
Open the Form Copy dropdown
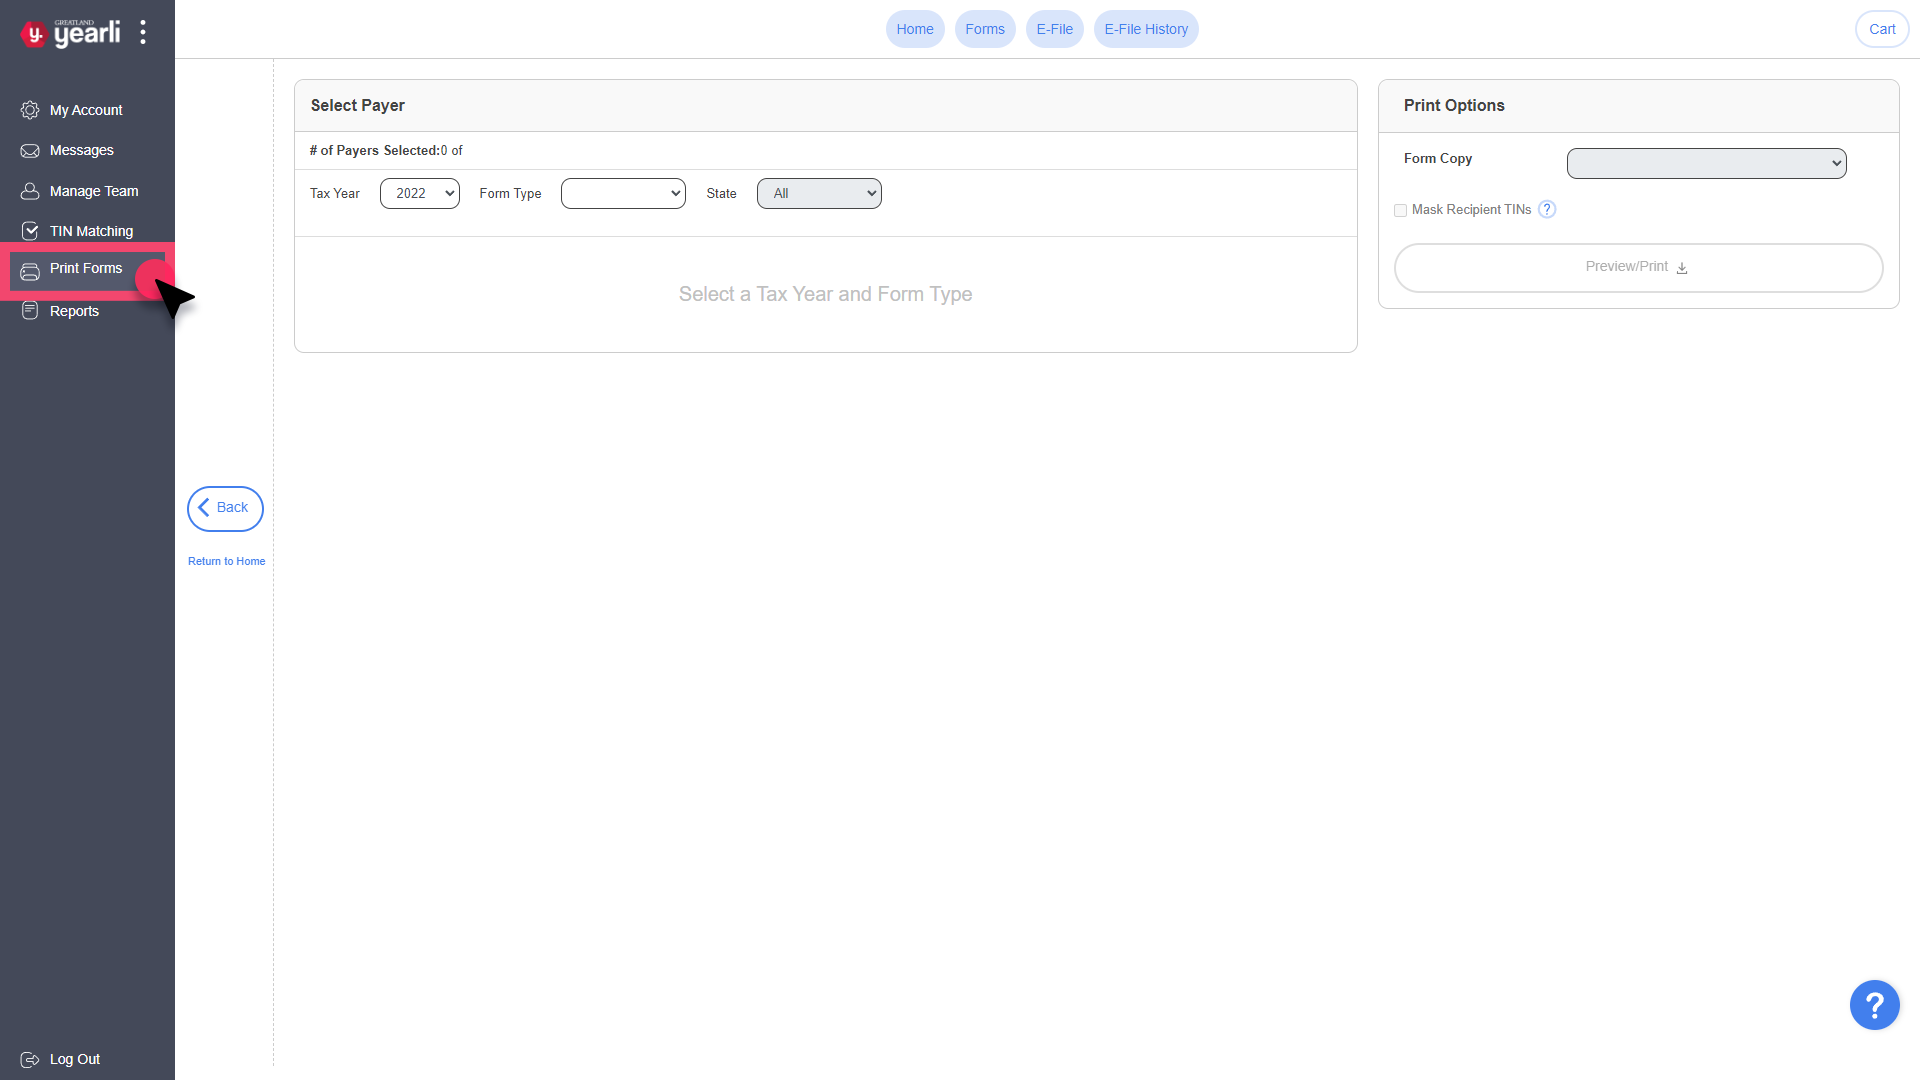1706,163
